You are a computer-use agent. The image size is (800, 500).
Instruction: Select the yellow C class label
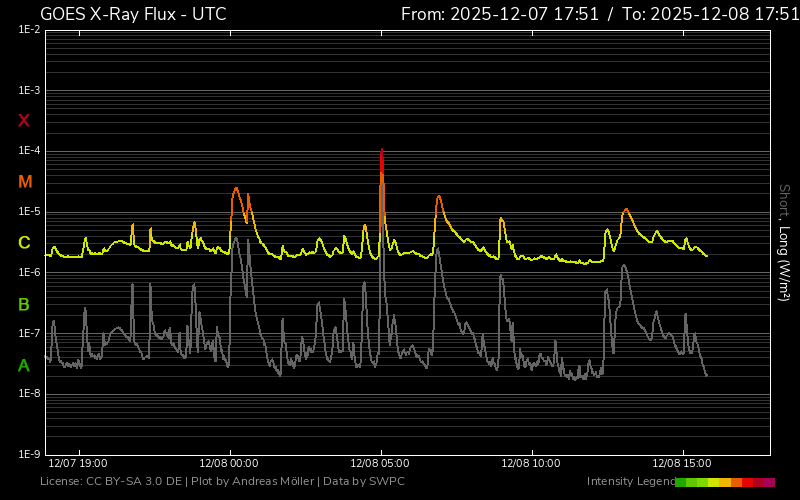pyautogui.click(x=24, y=243)
